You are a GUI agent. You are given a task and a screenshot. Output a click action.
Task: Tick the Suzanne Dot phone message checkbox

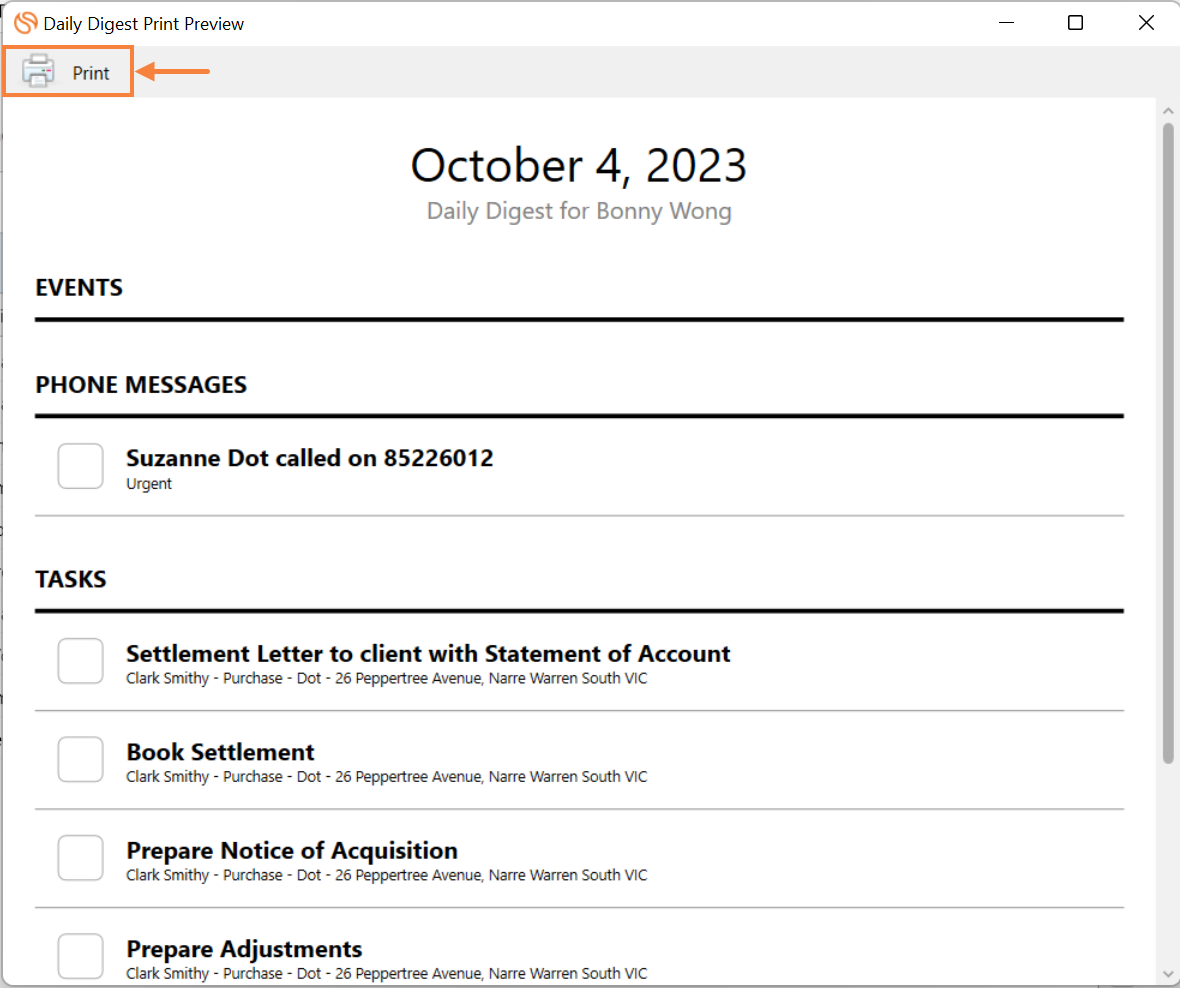(x=81, y=466)
